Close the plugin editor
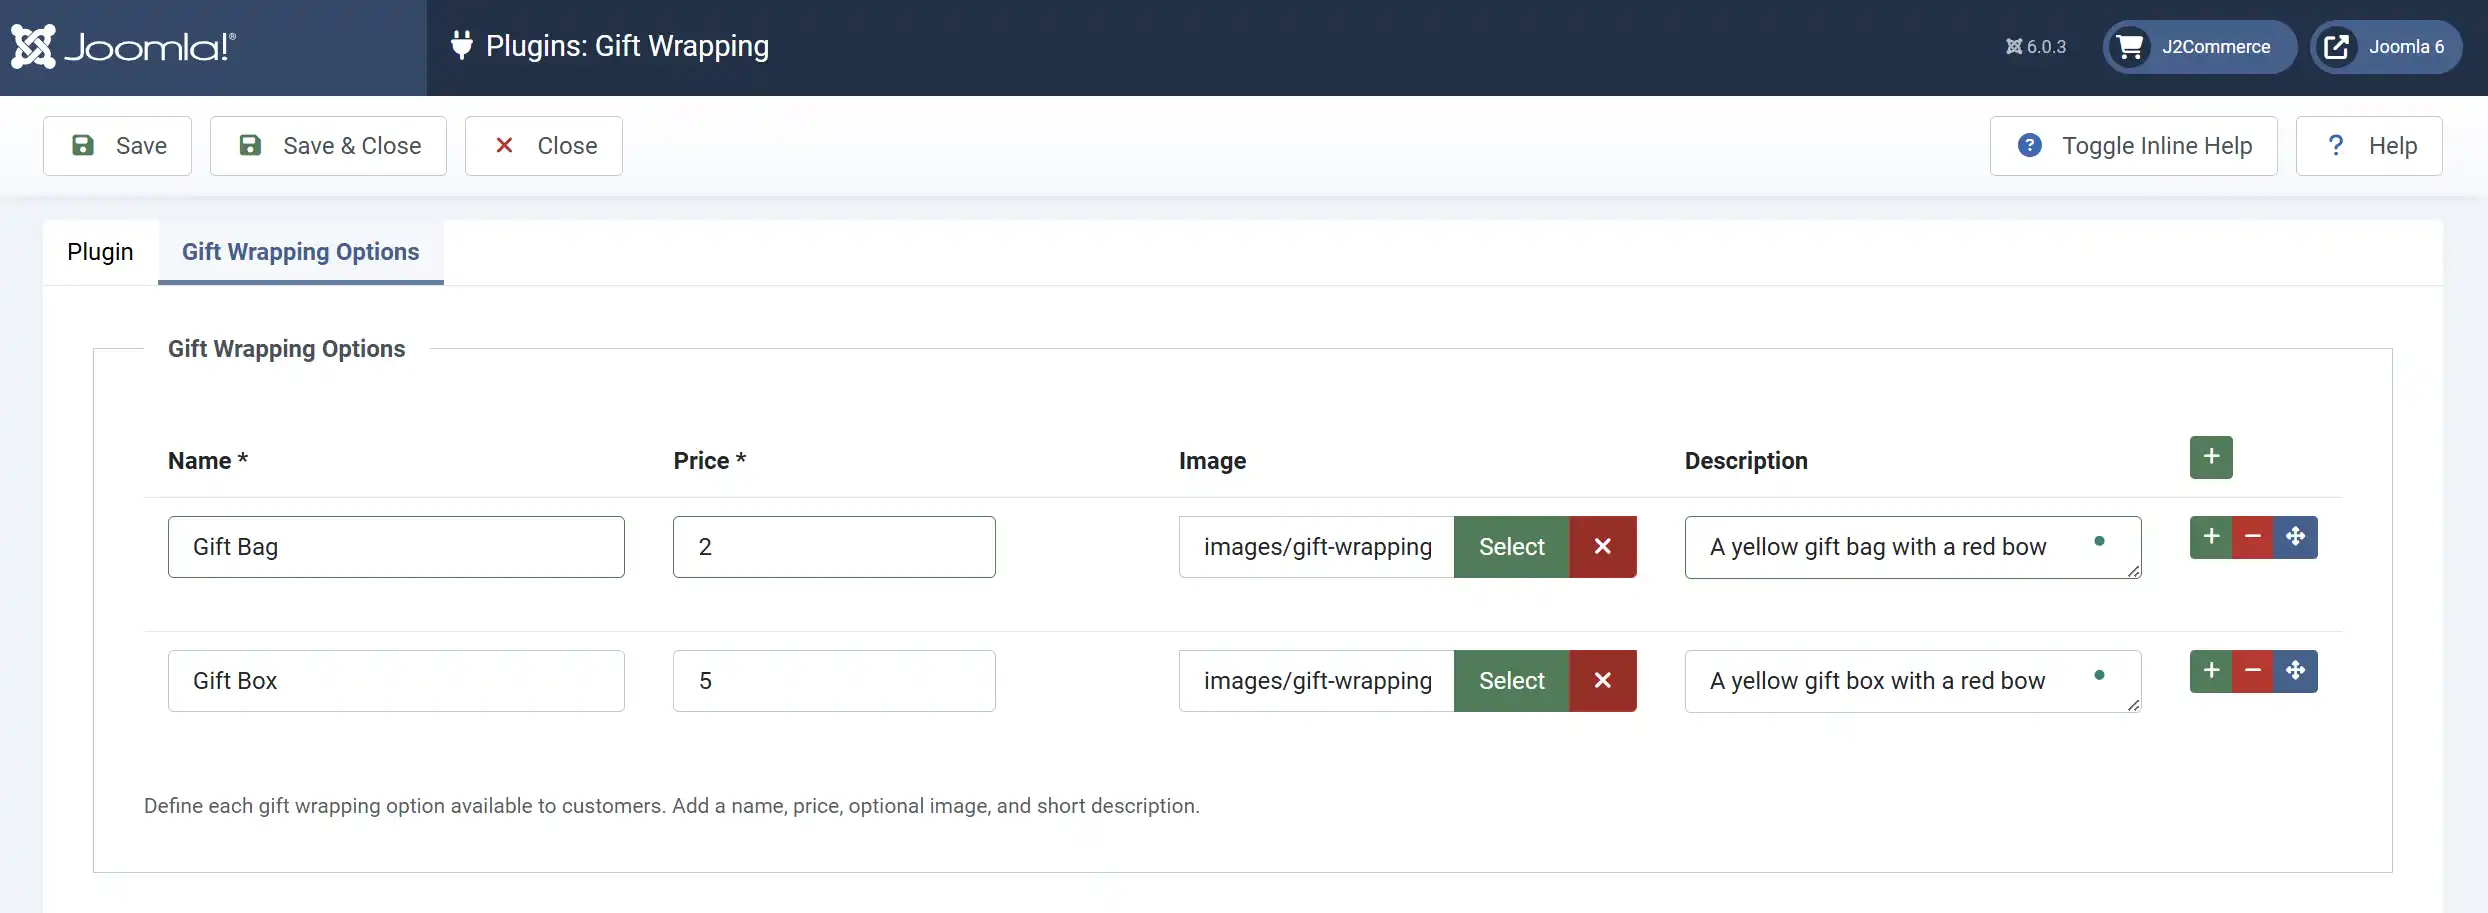 pyautogui.click(x=543, y=146)
